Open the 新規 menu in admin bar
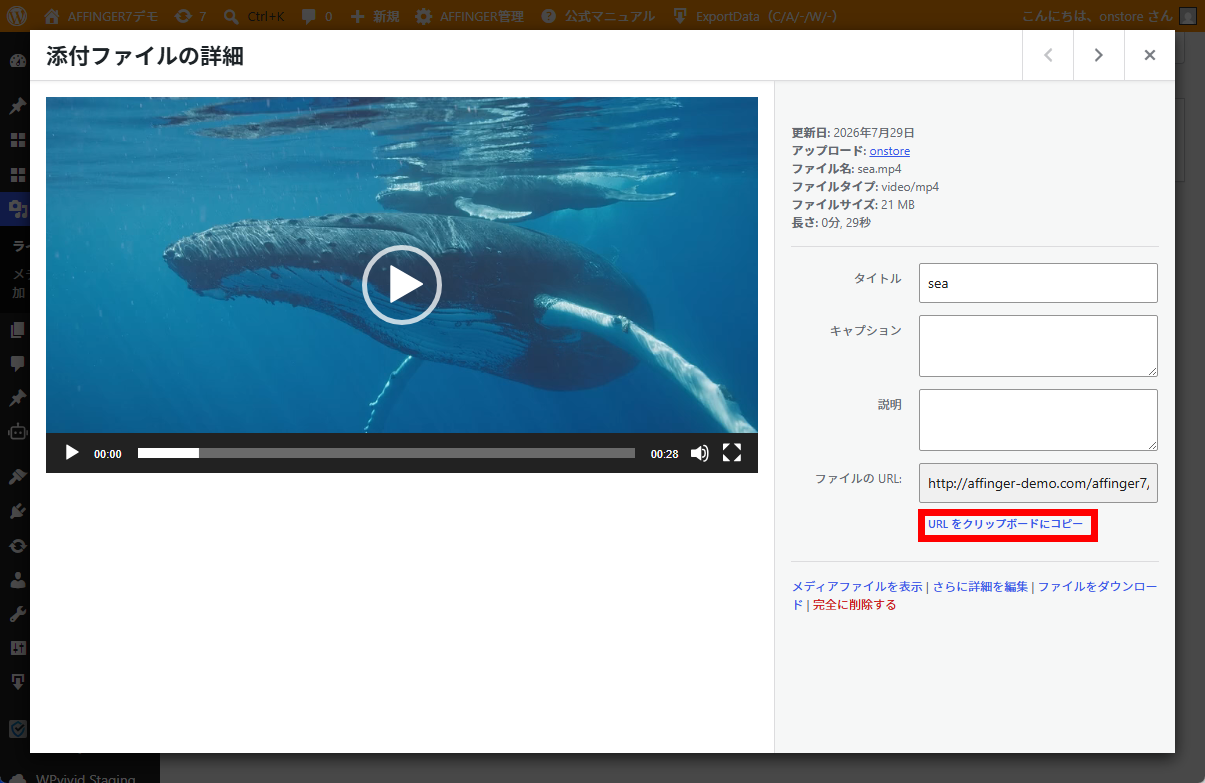Image resolution: width=1205 pixels, height=783 pixels. point(375,16)
